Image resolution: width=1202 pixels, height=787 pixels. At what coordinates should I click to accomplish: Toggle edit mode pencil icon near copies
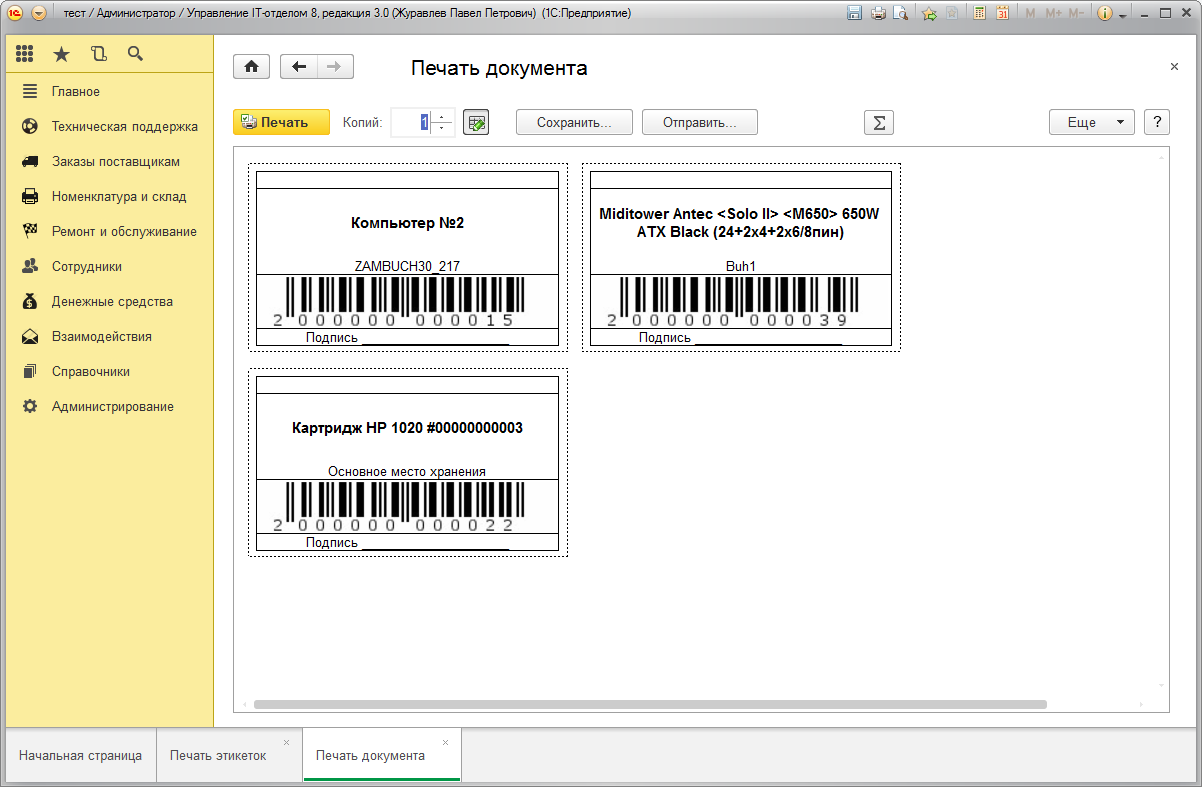pyautogui.click(x=476, y=122)
